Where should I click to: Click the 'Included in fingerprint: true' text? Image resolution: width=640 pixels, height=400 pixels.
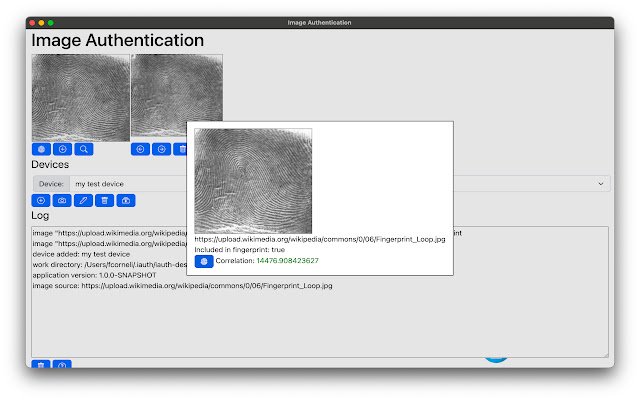click(240, 249)
